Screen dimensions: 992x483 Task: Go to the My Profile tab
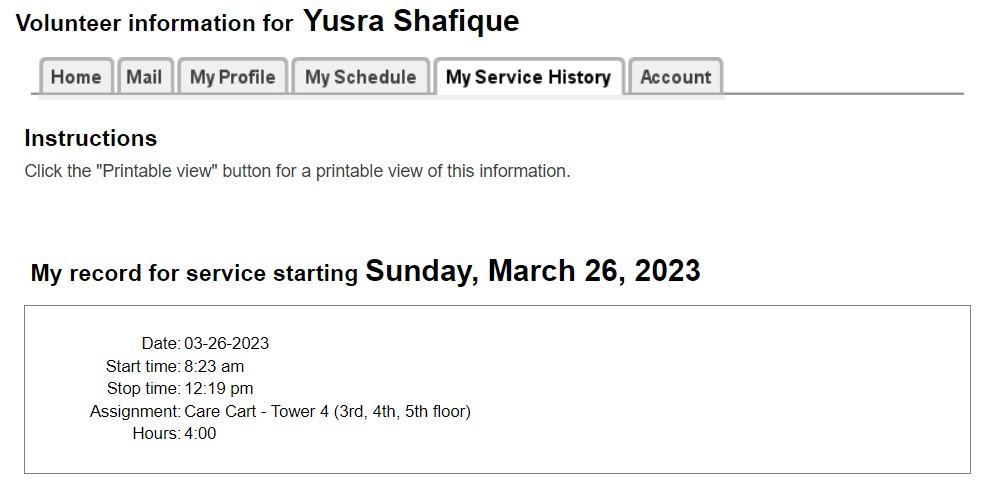232,77
